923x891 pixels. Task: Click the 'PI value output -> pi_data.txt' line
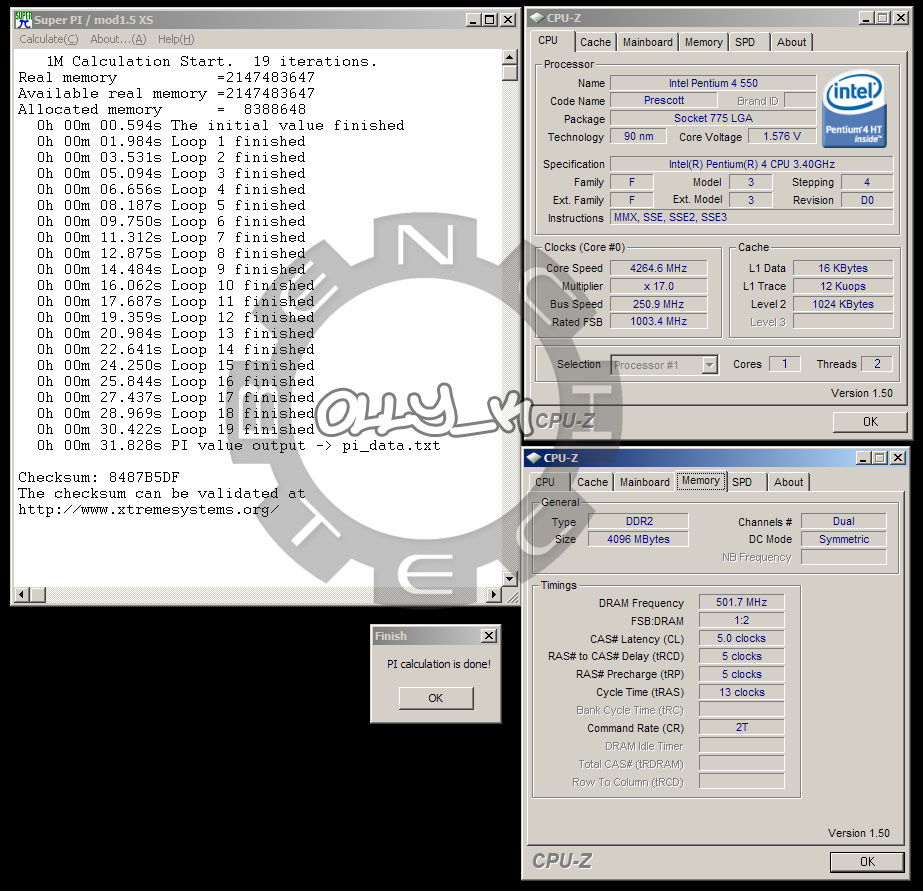[x=238, y=446]
